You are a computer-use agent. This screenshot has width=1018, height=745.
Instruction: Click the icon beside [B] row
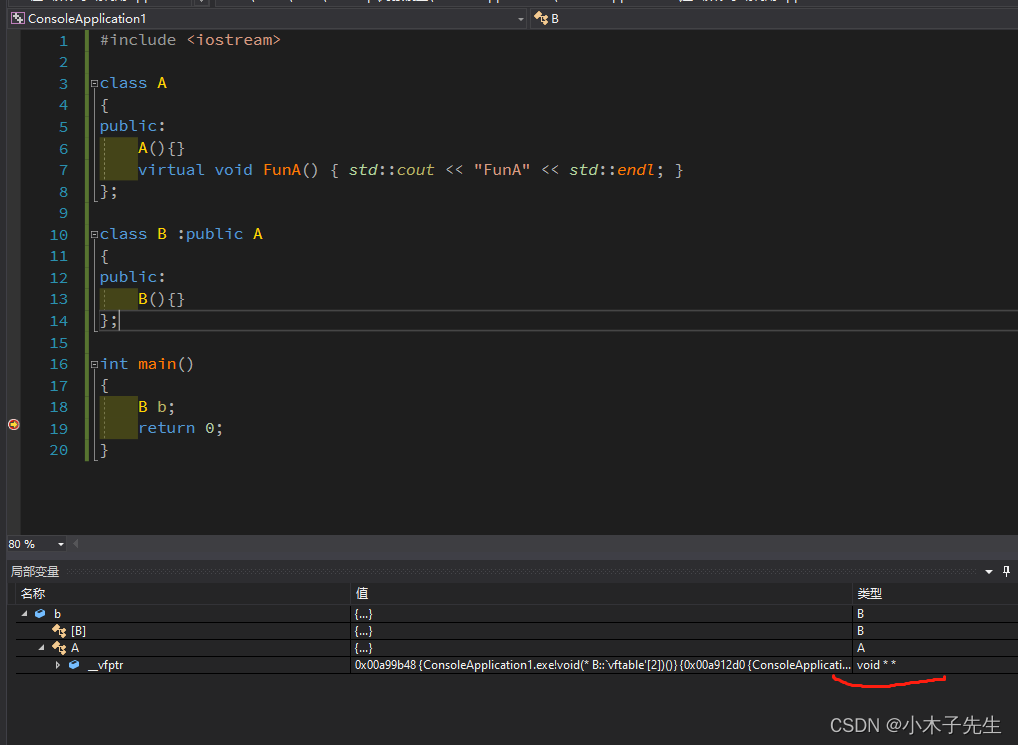pos(59,631)
